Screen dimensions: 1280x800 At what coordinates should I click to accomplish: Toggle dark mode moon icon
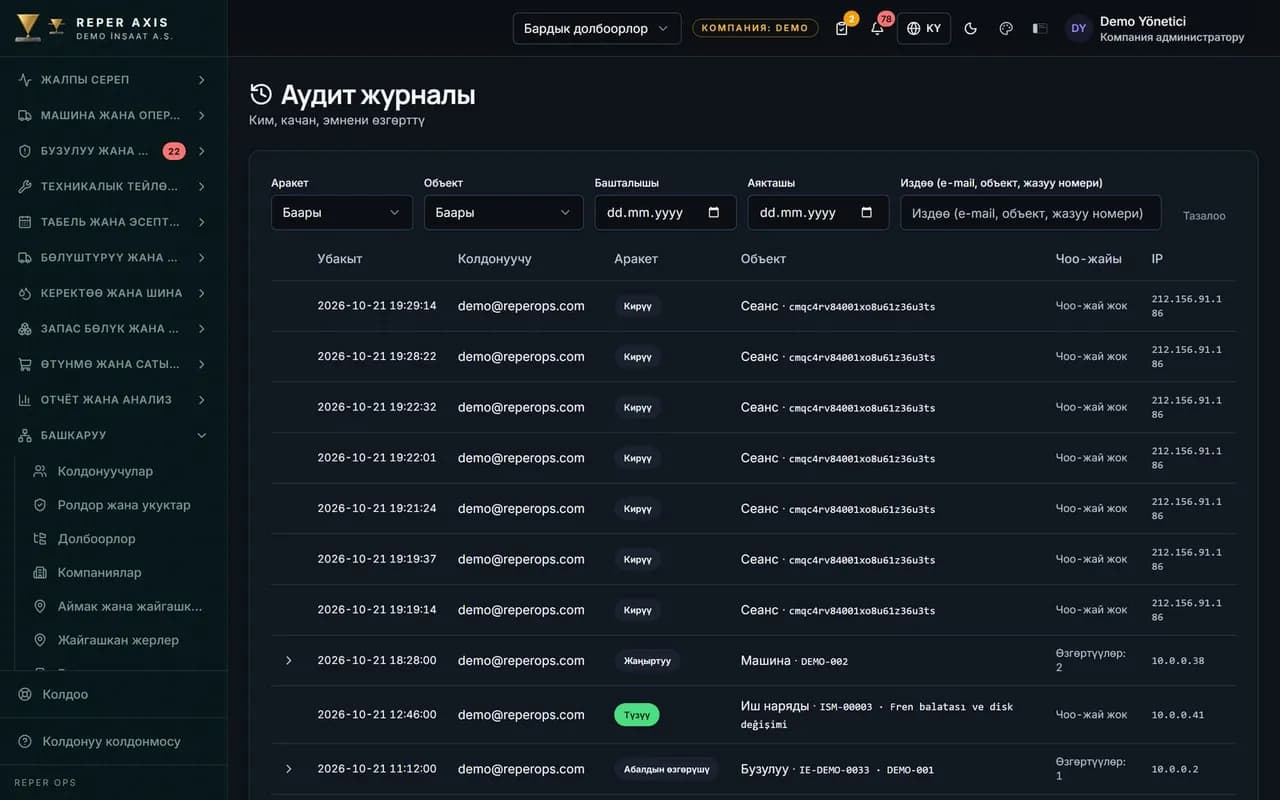(x=970, y=28)
